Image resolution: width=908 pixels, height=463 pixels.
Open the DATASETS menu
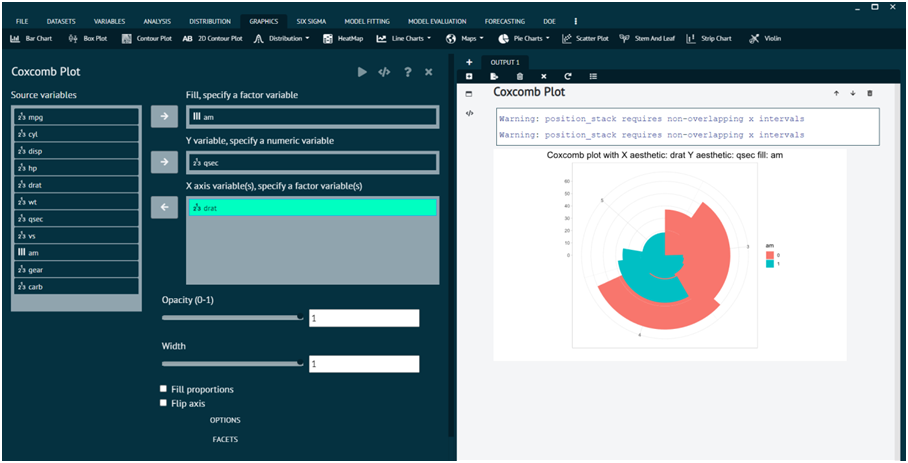(61, 21)
